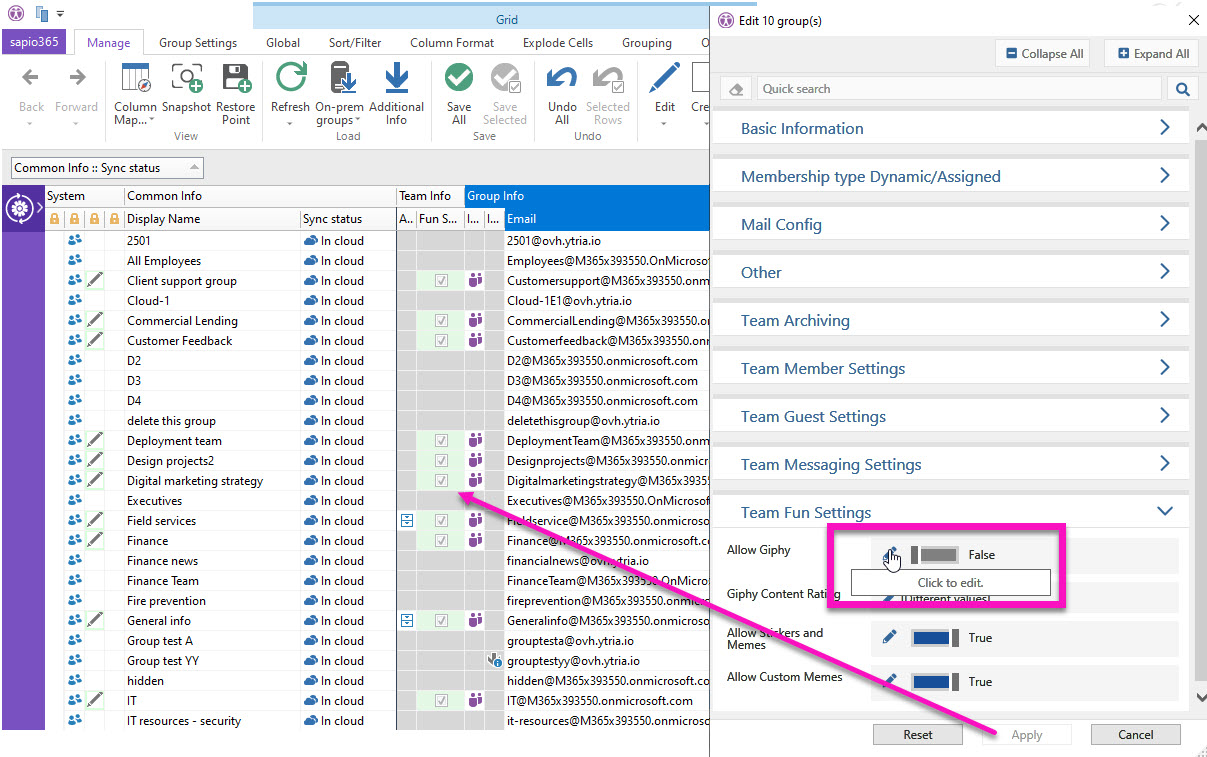Image resolution: width=1207 pixels, height=757 pixels.
Task: Toggle the Allow Stickers and Memes switch
Action: tap(935, 638)
